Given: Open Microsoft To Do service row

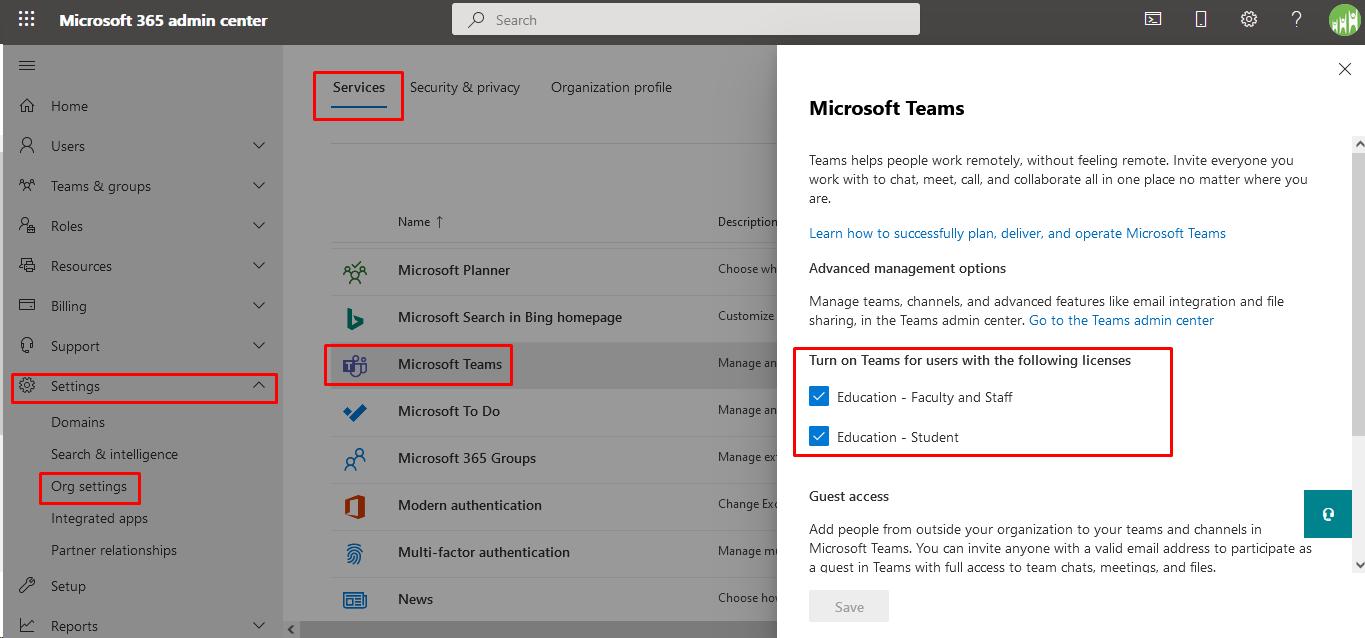Looking at the screenshot, I should tap(554, 411).
